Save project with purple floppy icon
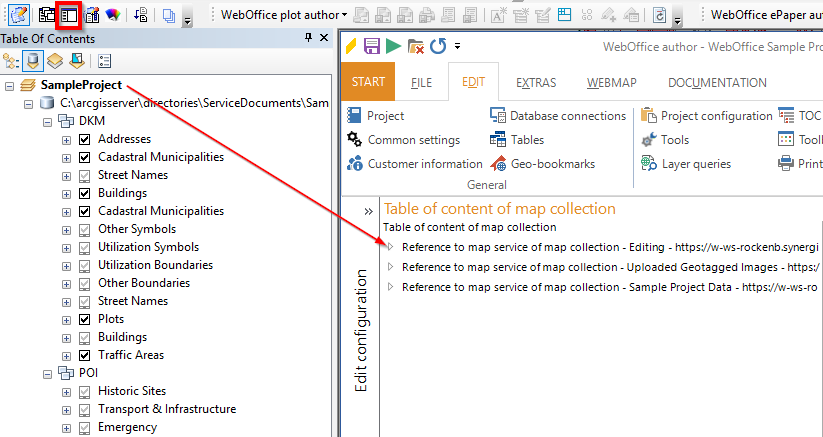This screenshot has height=437, width=823. tap(372, 46)
